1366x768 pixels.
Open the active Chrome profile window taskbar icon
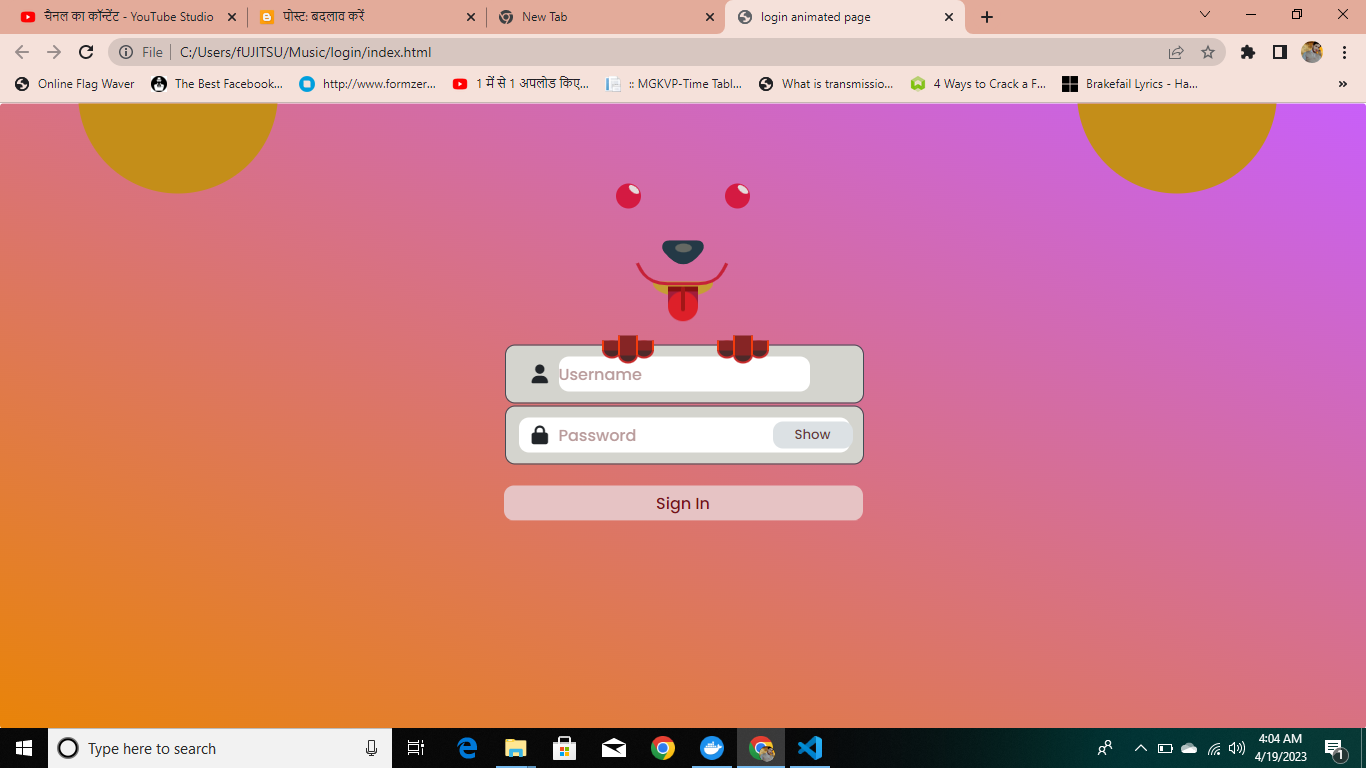tap(762, 748)
